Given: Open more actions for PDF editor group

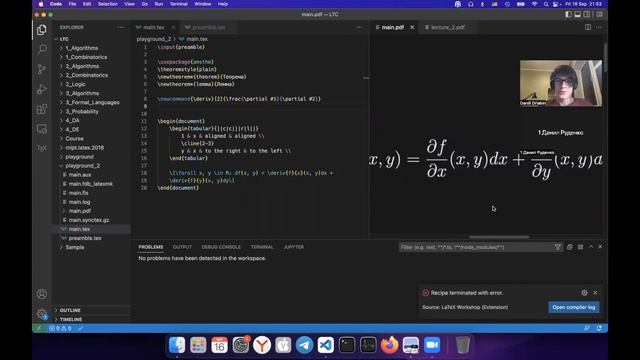Looking at the screenshot, I should click(599, 27).
